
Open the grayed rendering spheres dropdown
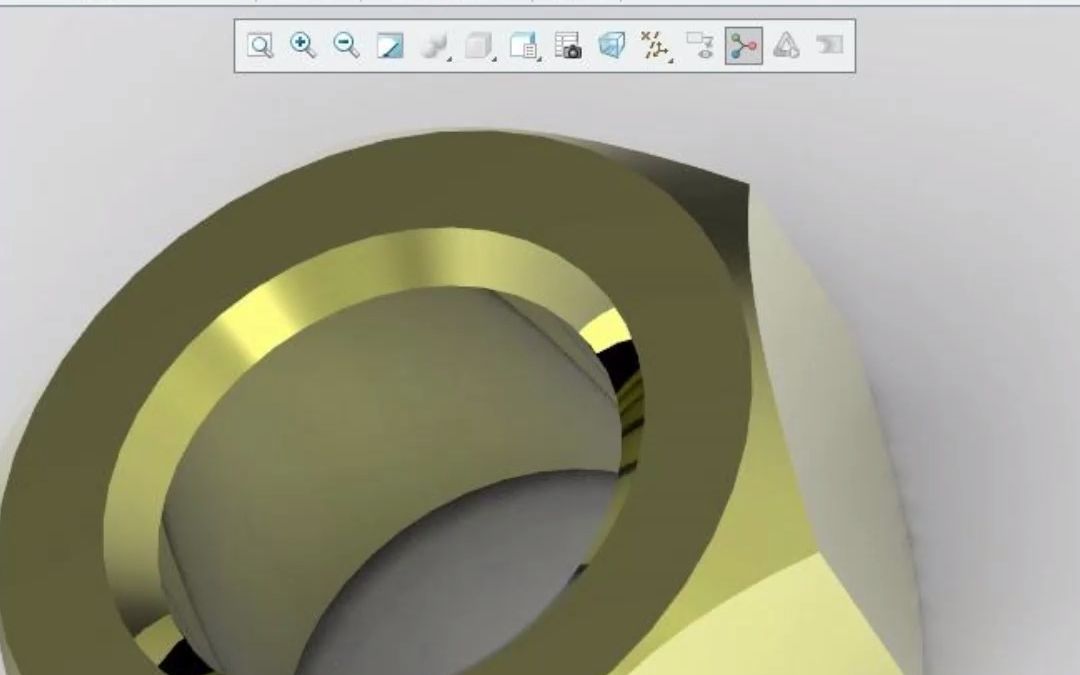[436, 46]
